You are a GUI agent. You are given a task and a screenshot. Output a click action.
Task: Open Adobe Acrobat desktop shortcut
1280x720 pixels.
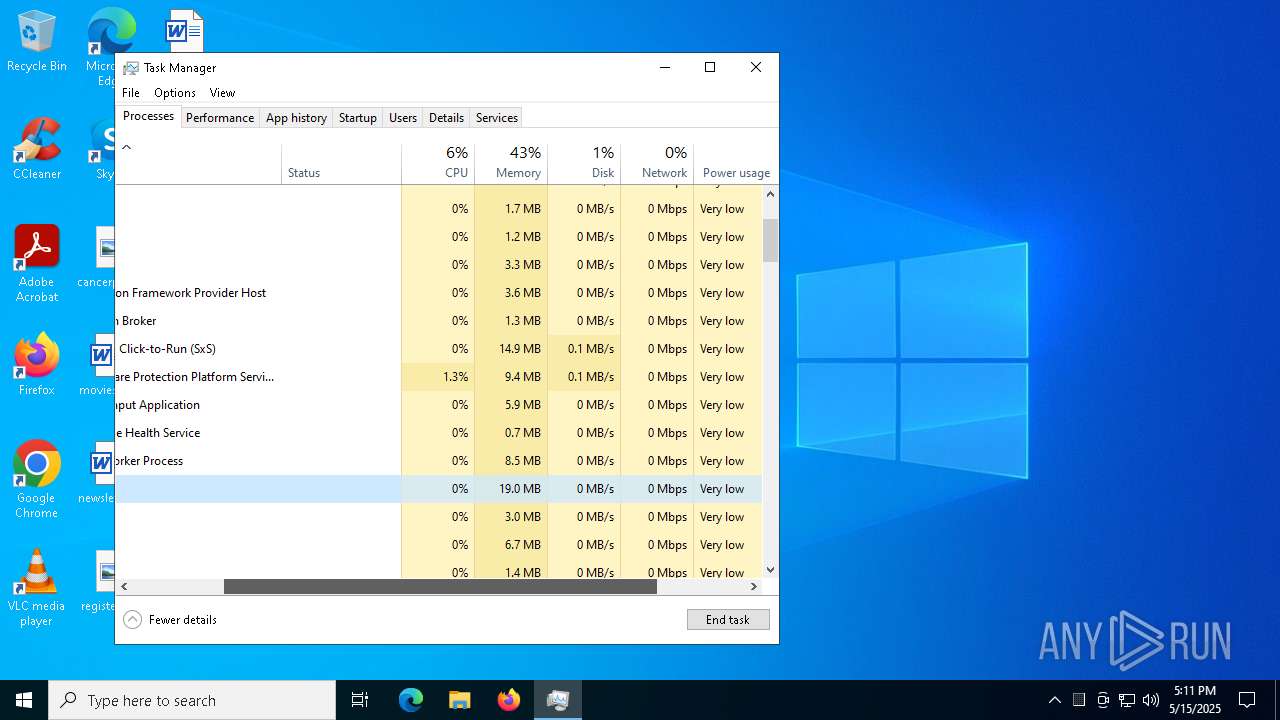coord(37,264)
